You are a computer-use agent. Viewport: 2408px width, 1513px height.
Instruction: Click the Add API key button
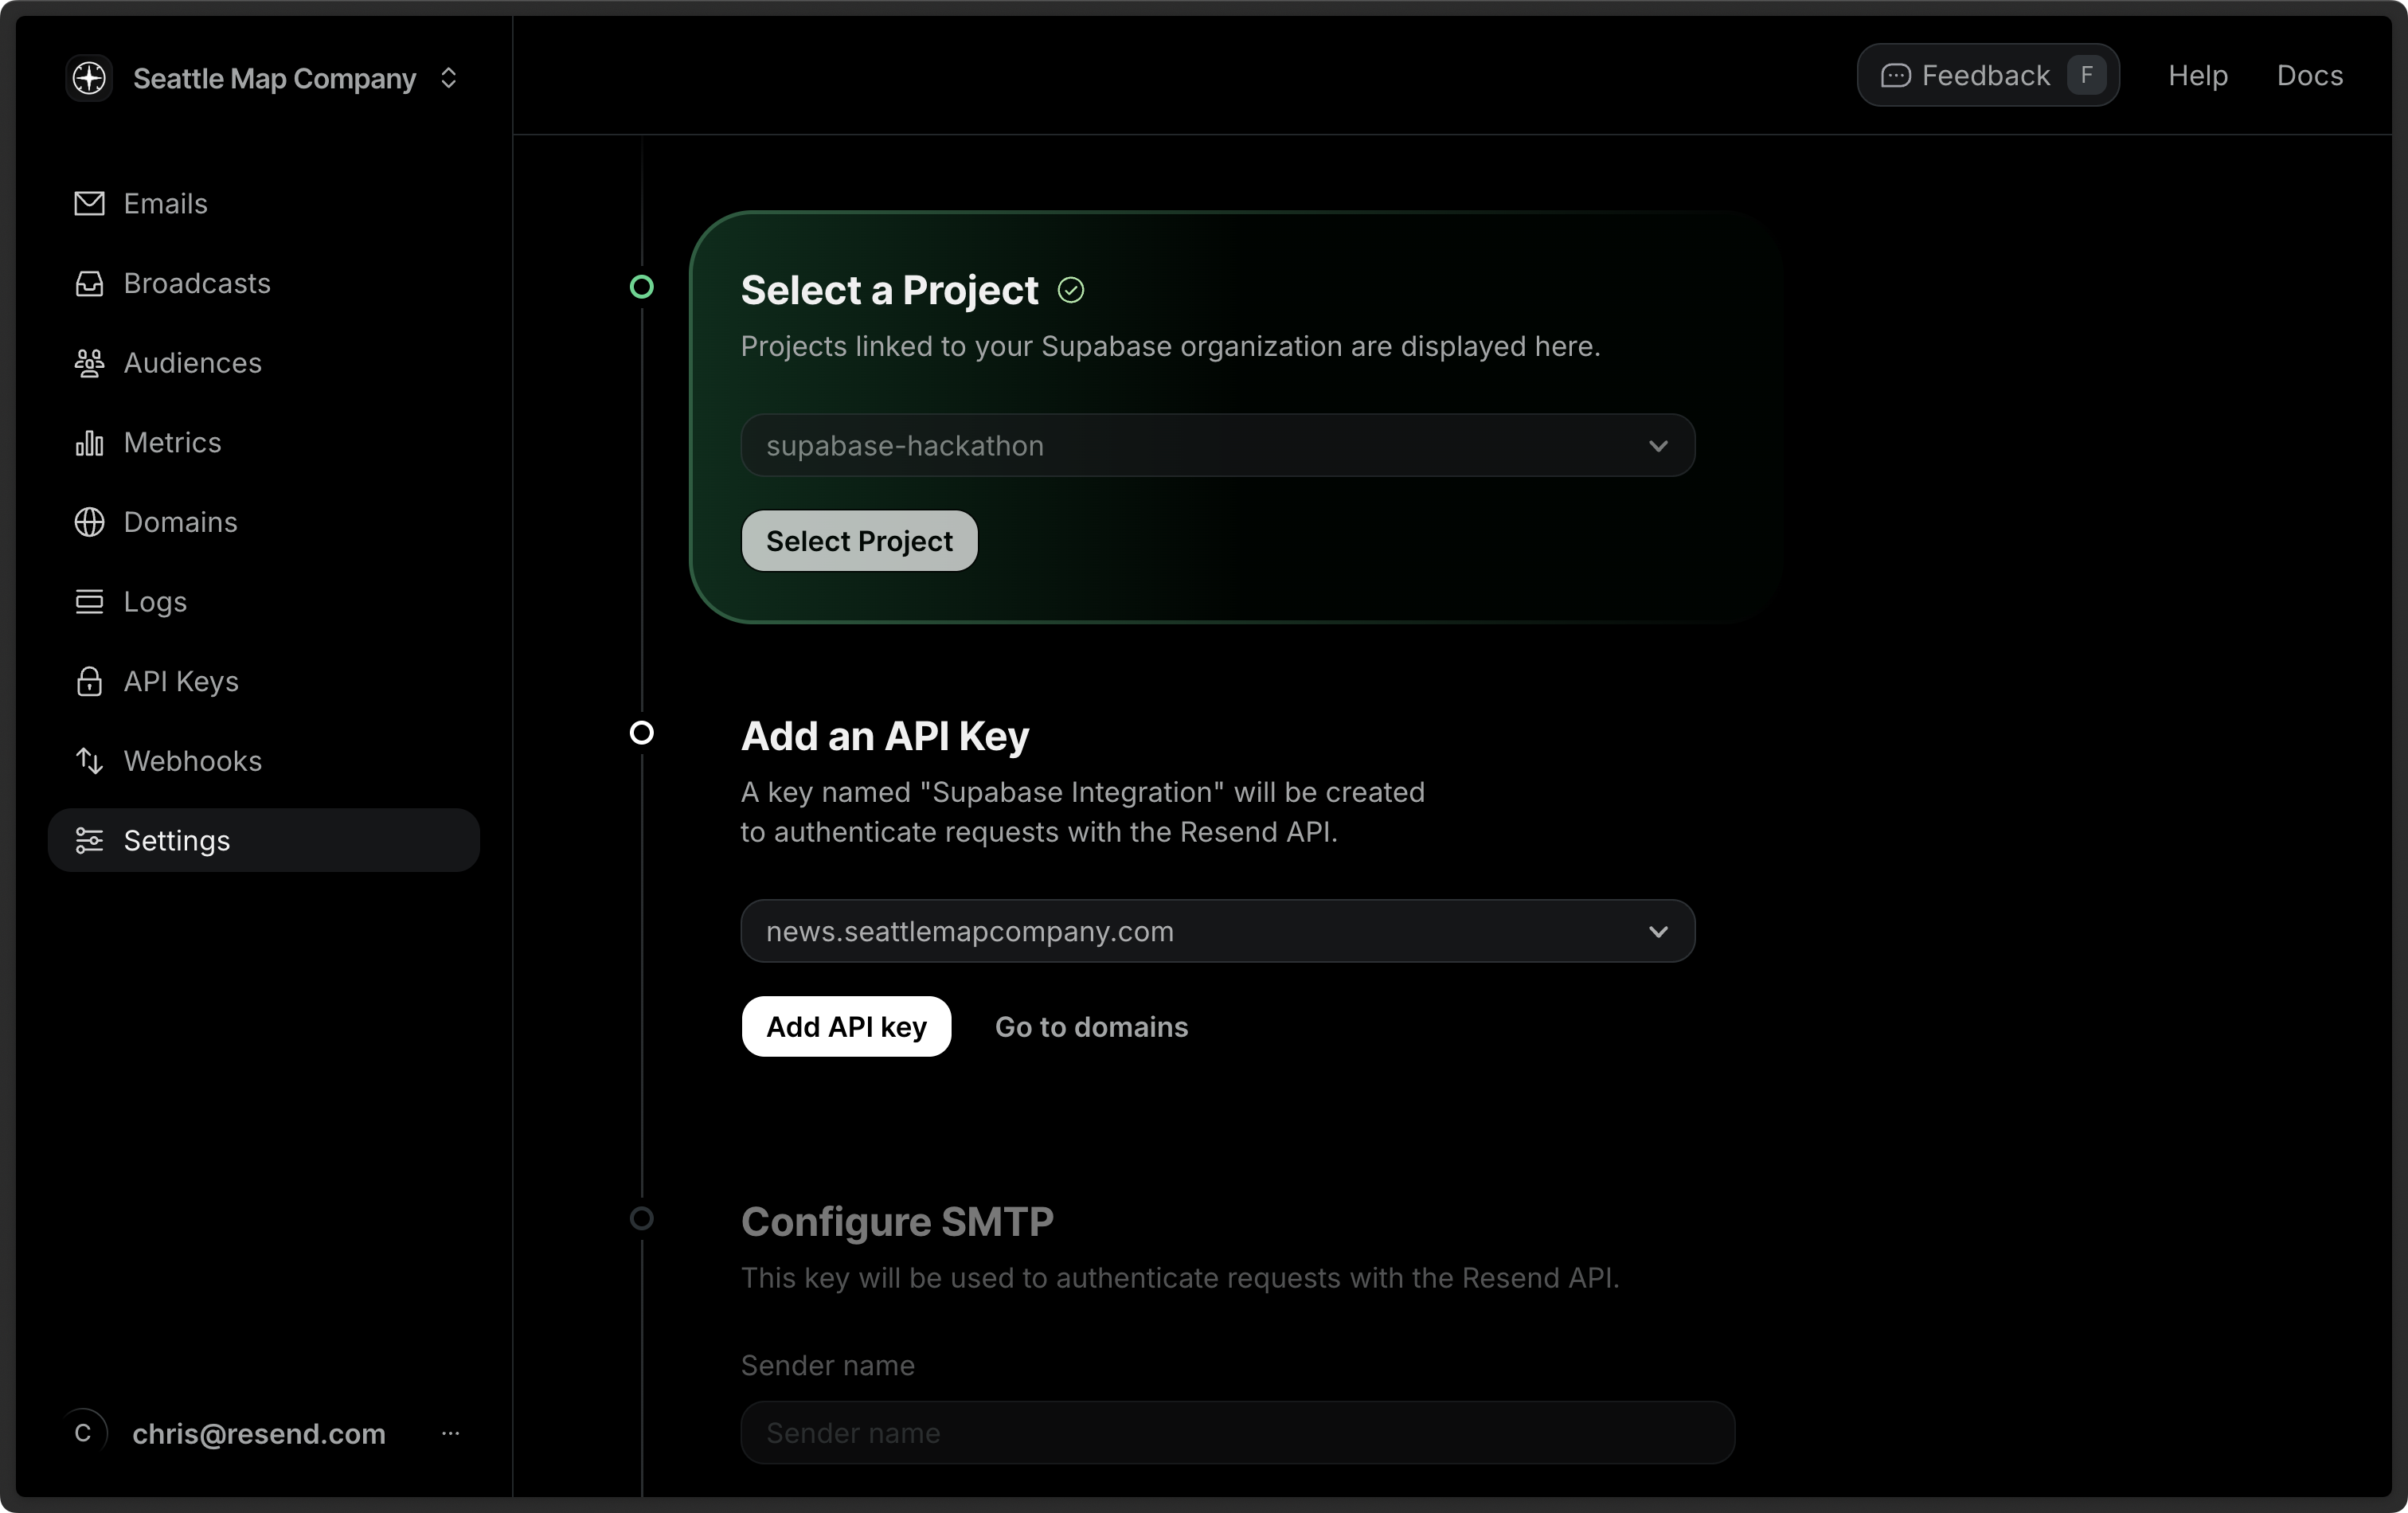click(x=846, y=1027)
